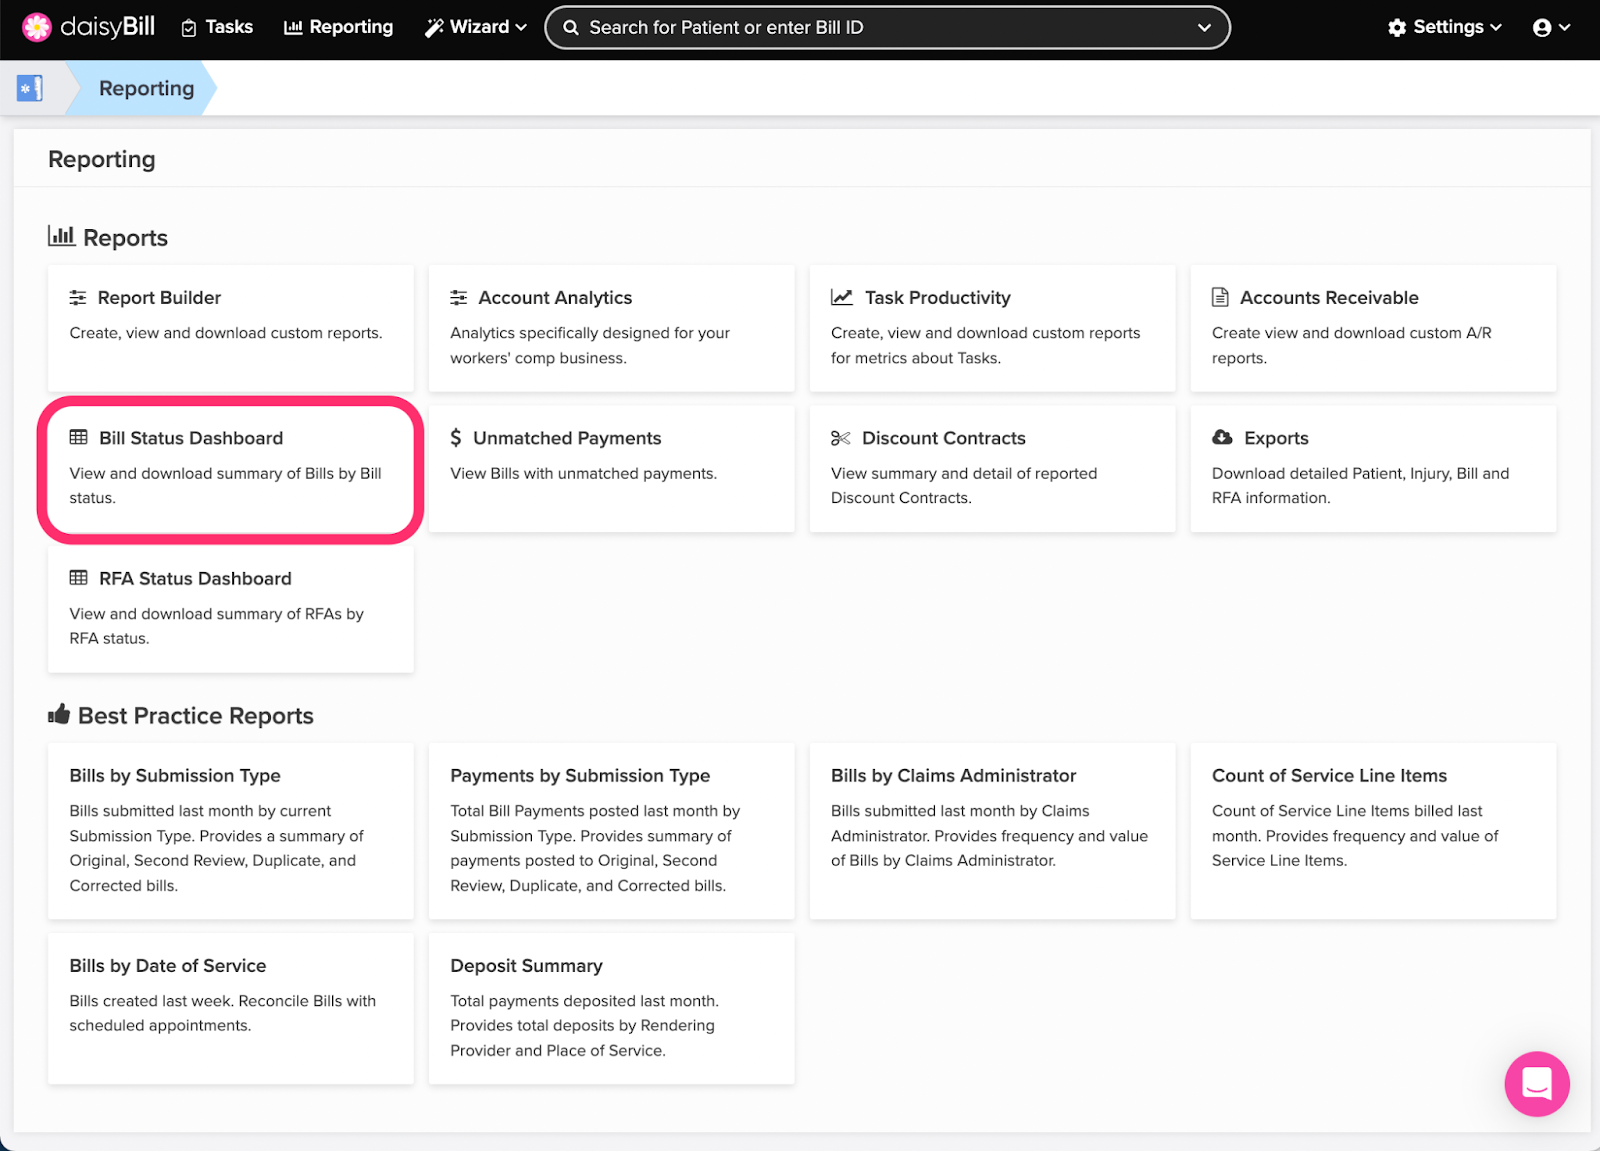1600x1151 pixels.
Task: Expand the Wizard dropdown menu
Action: point(476,27)
